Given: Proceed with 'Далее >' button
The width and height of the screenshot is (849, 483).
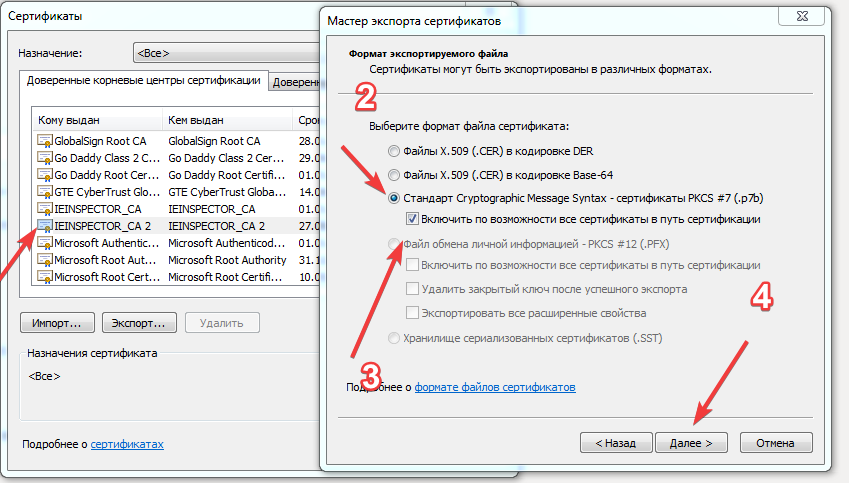Looking at the screenshot, I should pyautogui.click(x=691, y=443).
